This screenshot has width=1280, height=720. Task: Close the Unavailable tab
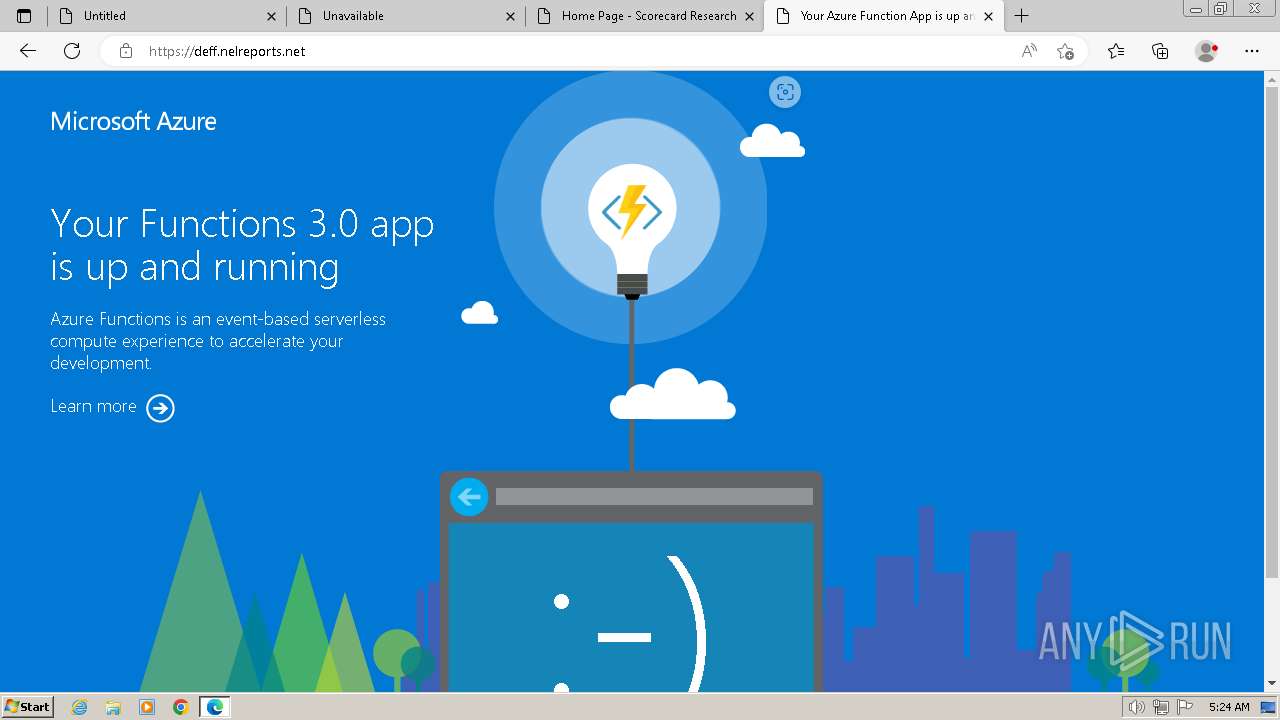pos(510,16)
